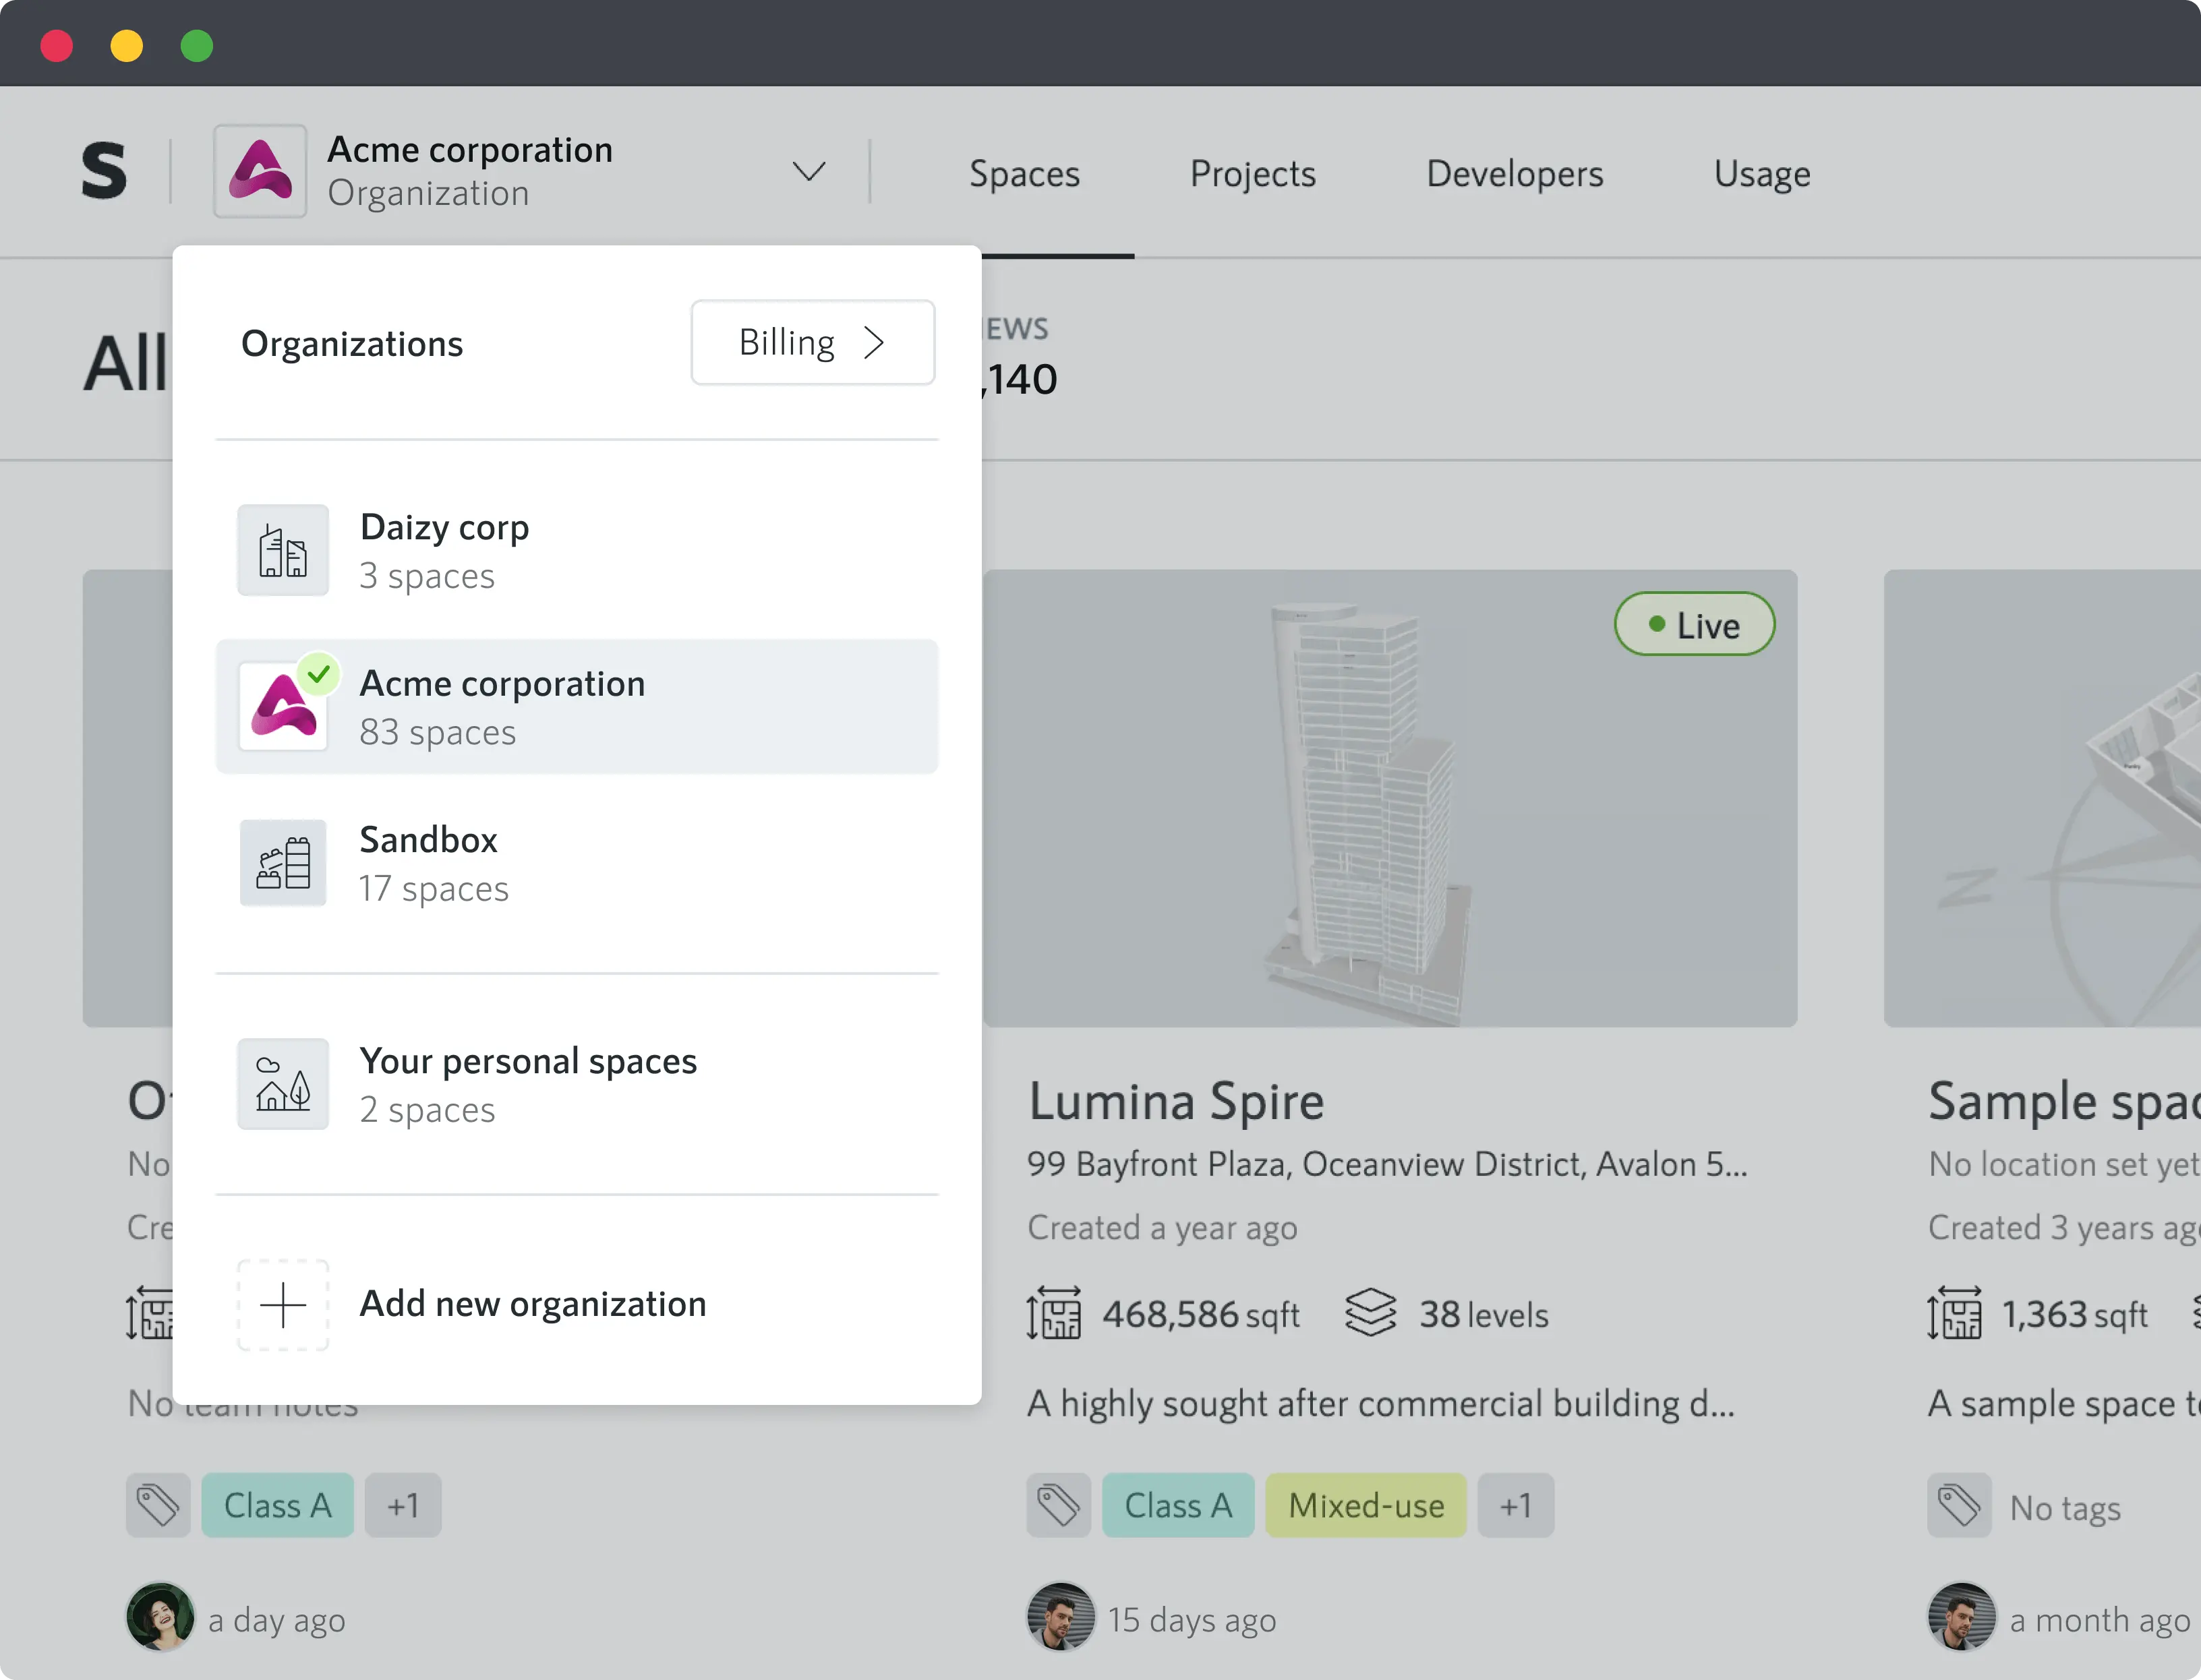
Task: Click the 99 Bayfront Plaza address
Action: point(1388,1164)
